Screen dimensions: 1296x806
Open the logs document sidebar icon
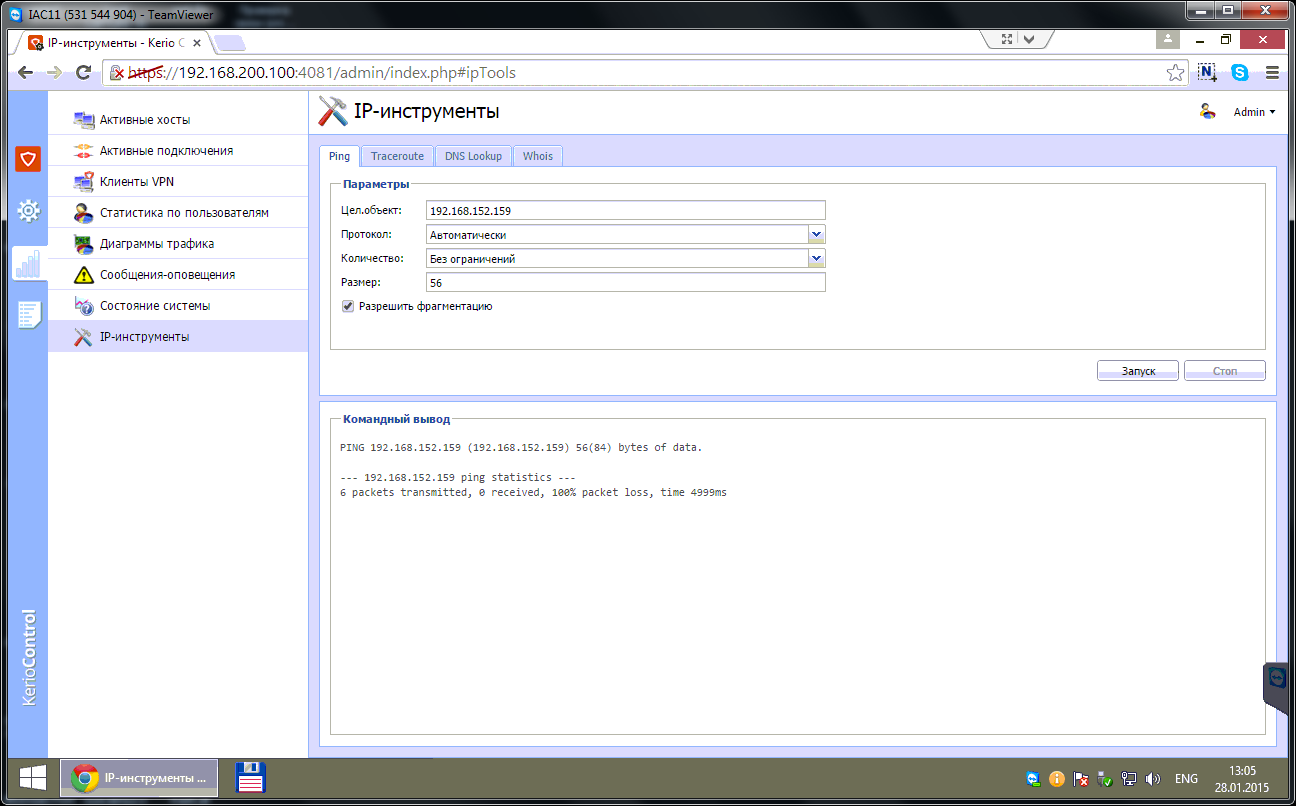pyautogui.click(x=28, y=315)
